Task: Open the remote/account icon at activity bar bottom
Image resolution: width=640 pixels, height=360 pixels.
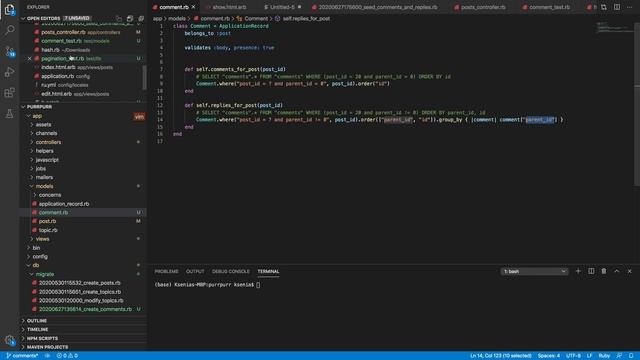Action: coord(9,340)
